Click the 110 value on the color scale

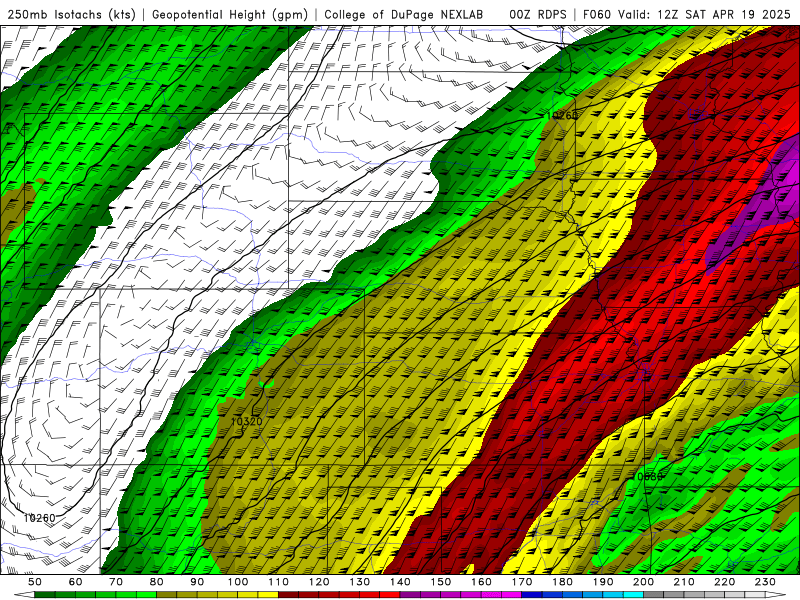point(278,582)
